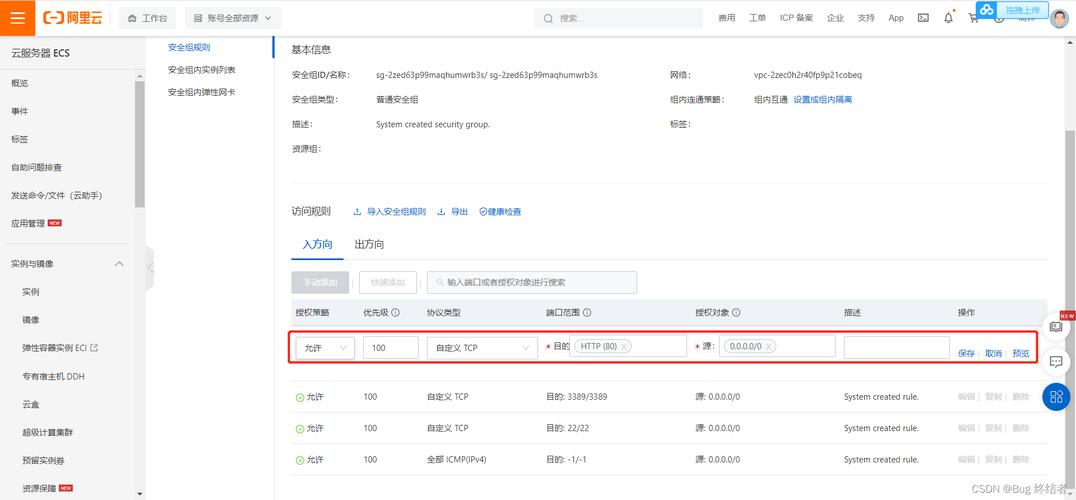Collapse the left sidebar with the arrow handle
Viewport: 1076px width, 500px height.
(x=150, y=267)
